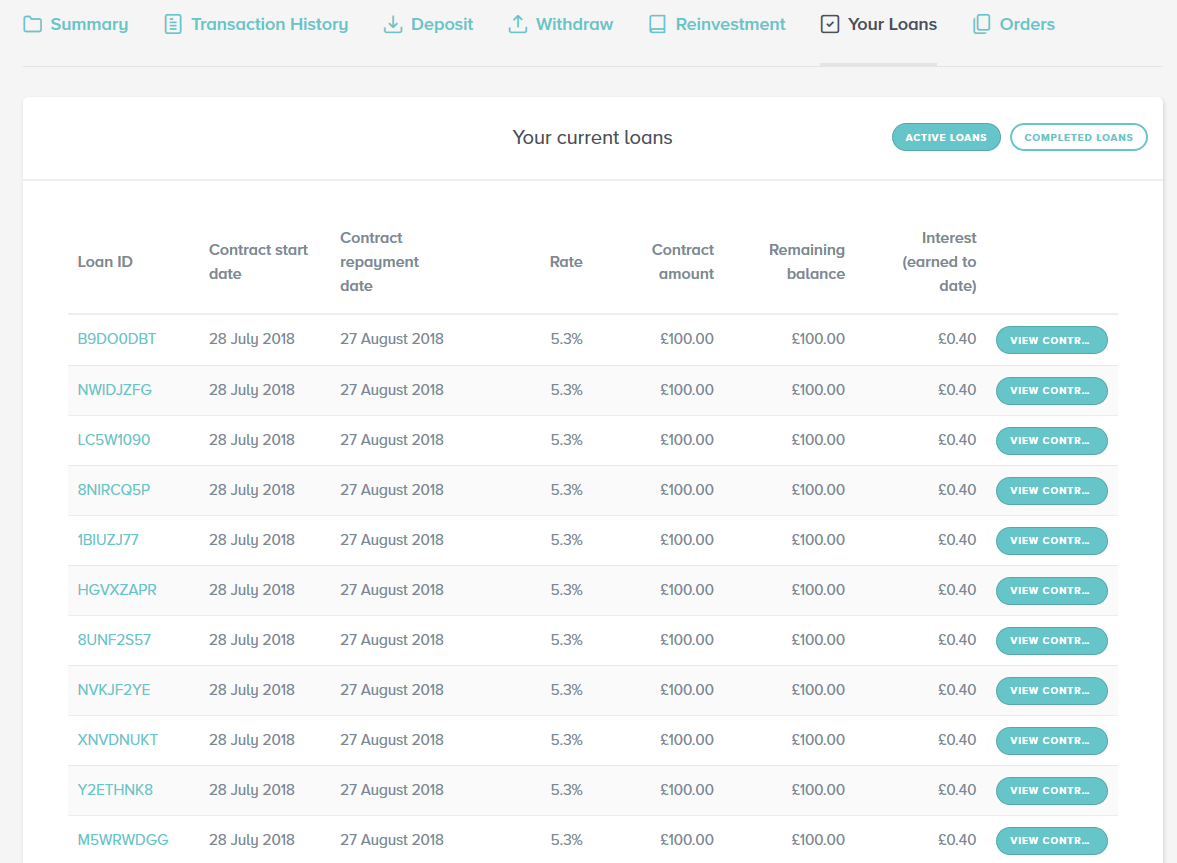This screenshot has height=863, width=1177.
Task: Select the Your Loans tab
Action: [x=878, y=24]
